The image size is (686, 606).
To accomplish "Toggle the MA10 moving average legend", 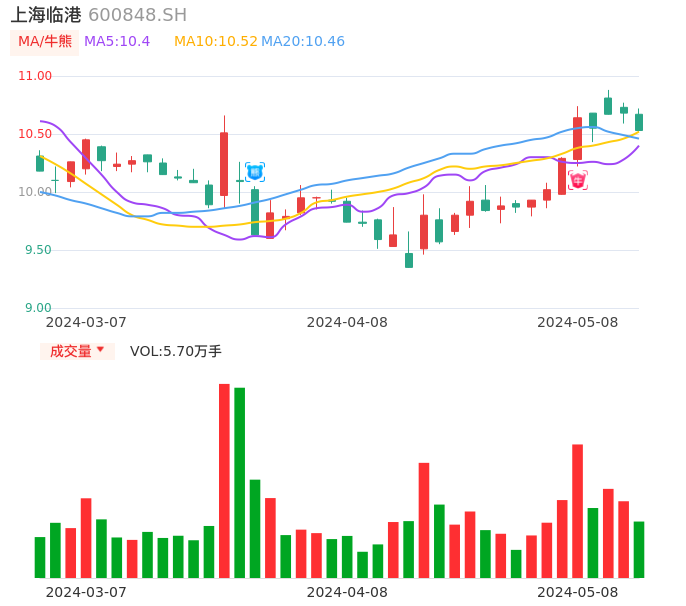I will click(215, 41).
